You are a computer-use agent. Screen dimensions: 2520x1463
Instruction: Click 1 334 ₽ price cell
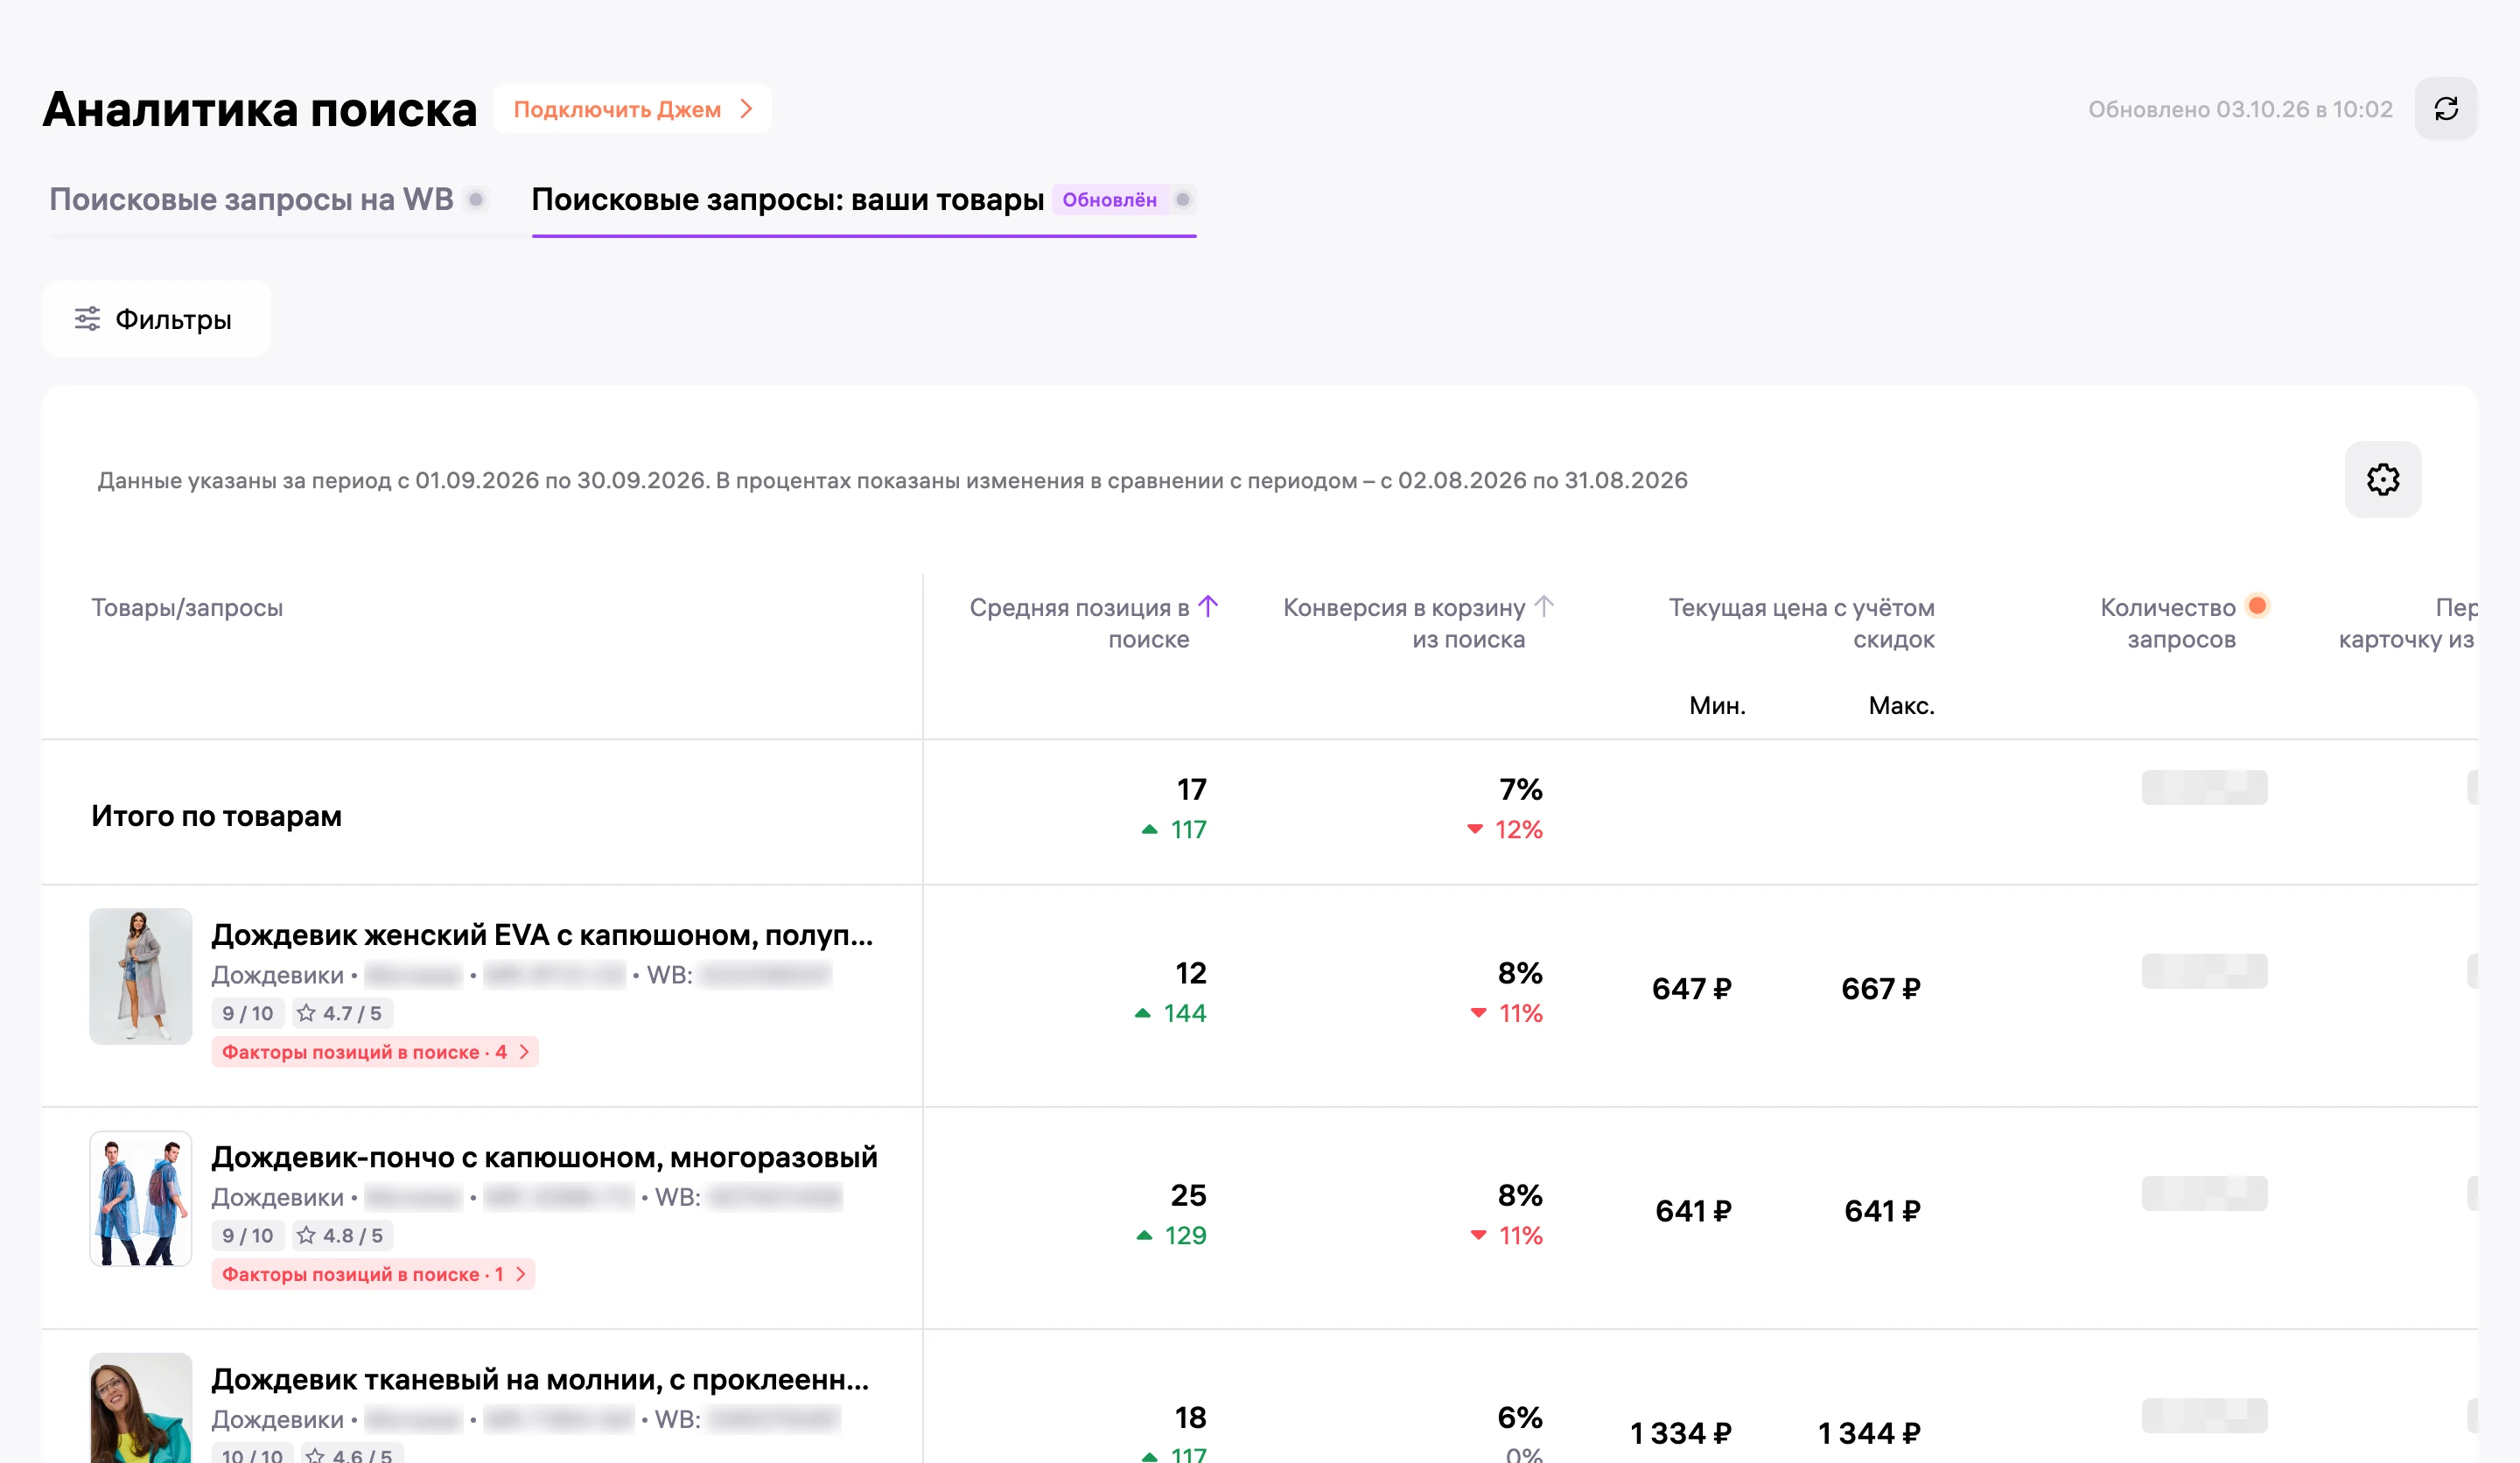pos(1680,1433)
